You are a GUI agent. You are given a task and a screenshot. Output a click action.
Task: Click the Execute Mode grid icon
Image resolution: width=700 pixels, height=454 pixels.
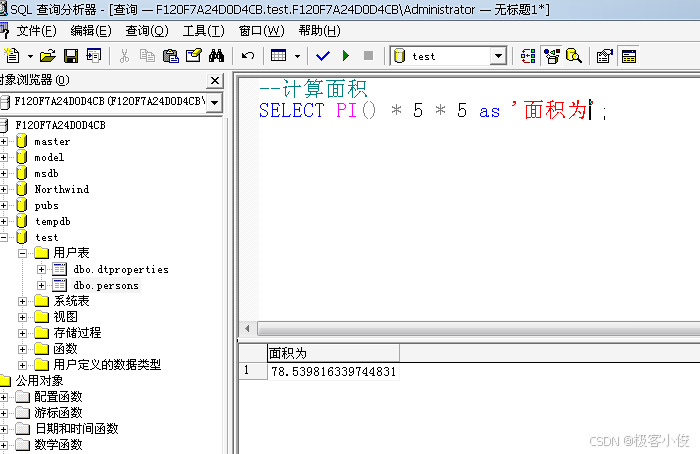pyautogui.click(x=279, y=56)
